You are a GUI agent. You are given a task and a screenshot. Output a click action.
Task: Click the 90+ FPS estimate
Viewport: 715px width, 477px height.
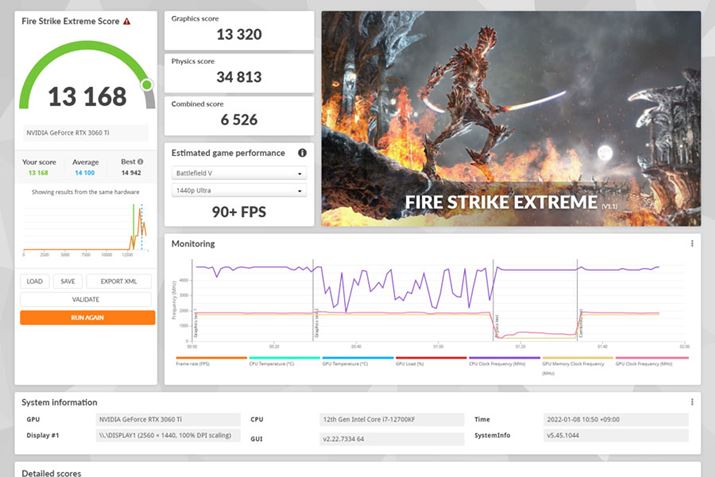click(239, 212)
